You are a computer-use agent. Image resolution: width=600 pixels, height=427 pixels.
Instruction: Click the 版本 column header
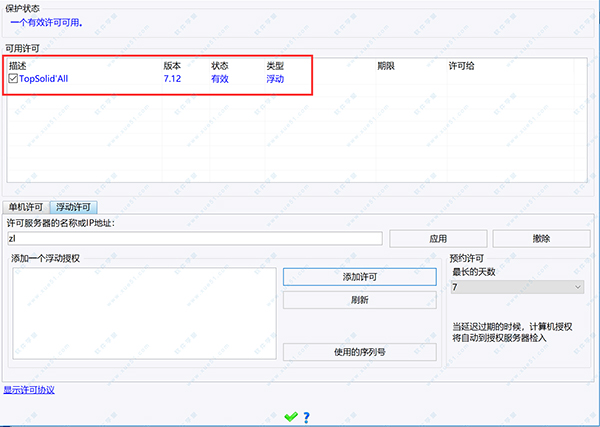(172, 65)
